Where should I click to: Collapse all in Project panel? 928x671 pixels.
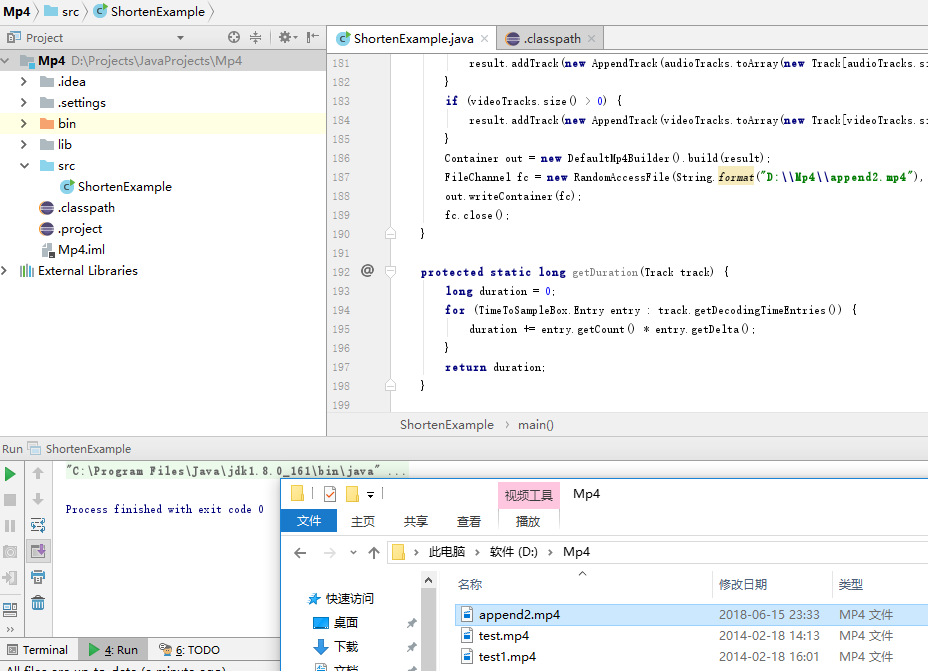click(256, 37)
